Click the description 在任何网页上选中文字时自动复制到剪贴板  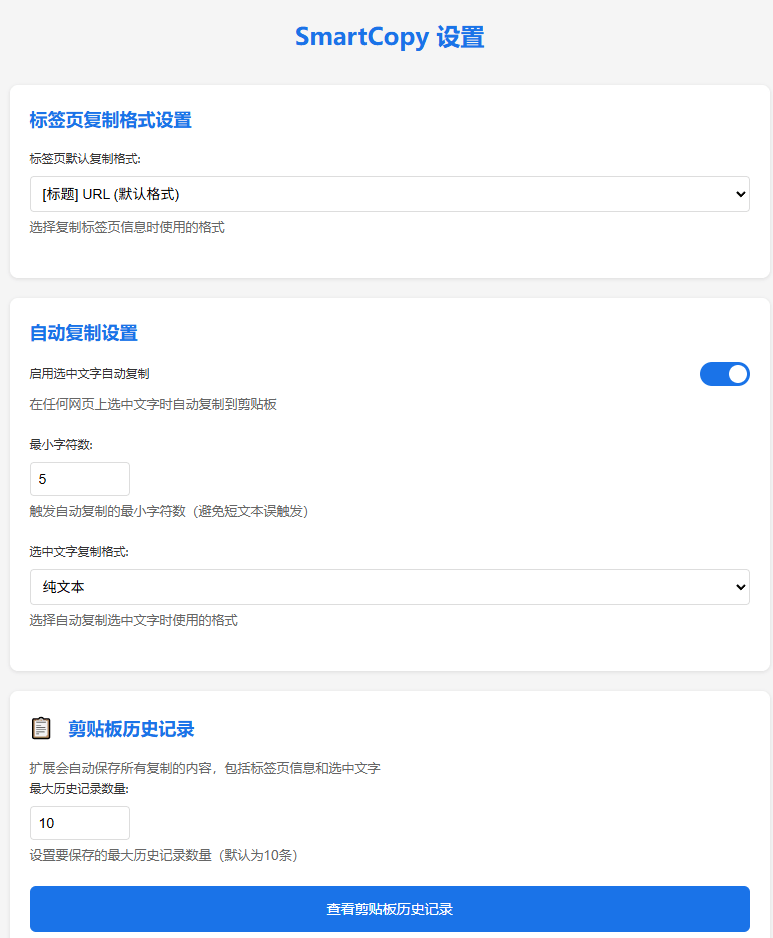click(x=153, y=404)
